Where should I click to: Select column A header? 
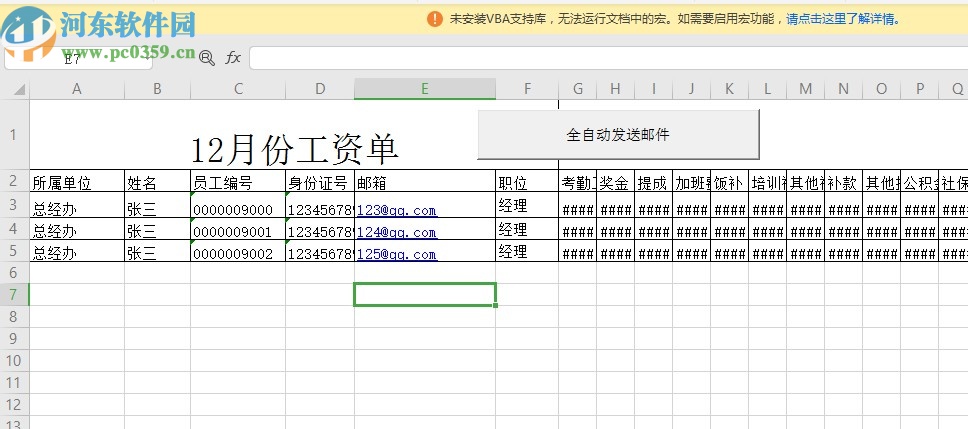pyautogui.click(x=77, y=89)
